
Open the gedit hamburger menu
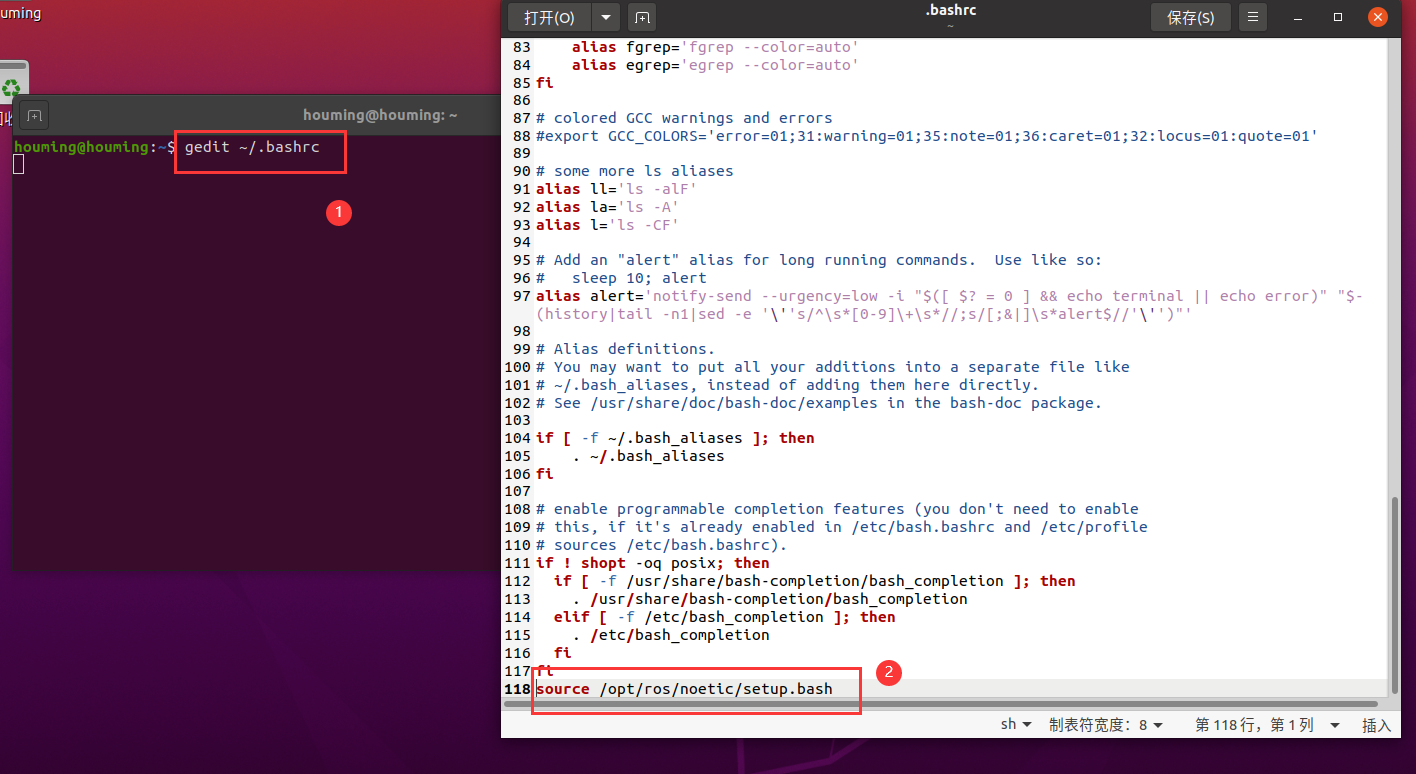(x=1253, y=17)
